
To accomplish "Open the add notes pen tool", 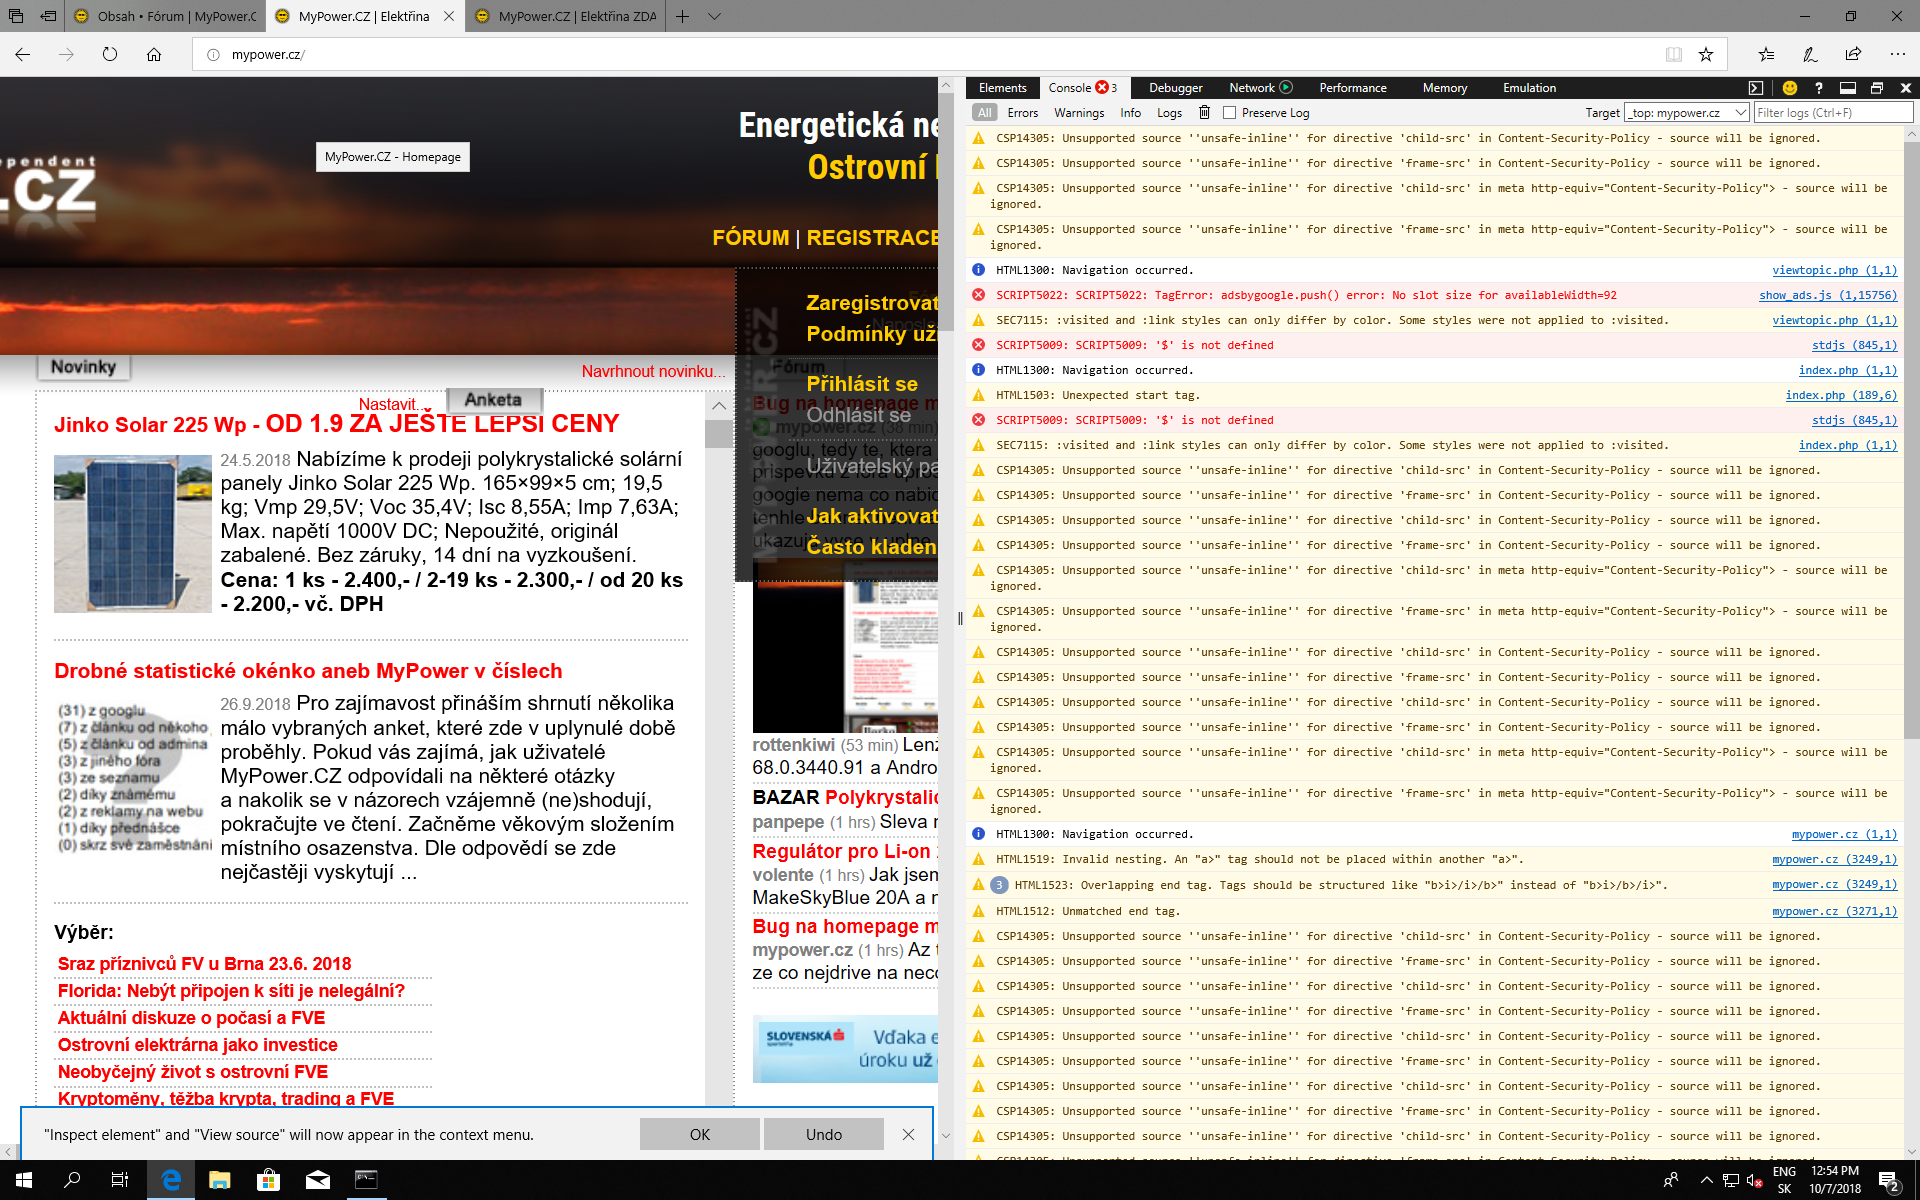I will (1810, 54).
